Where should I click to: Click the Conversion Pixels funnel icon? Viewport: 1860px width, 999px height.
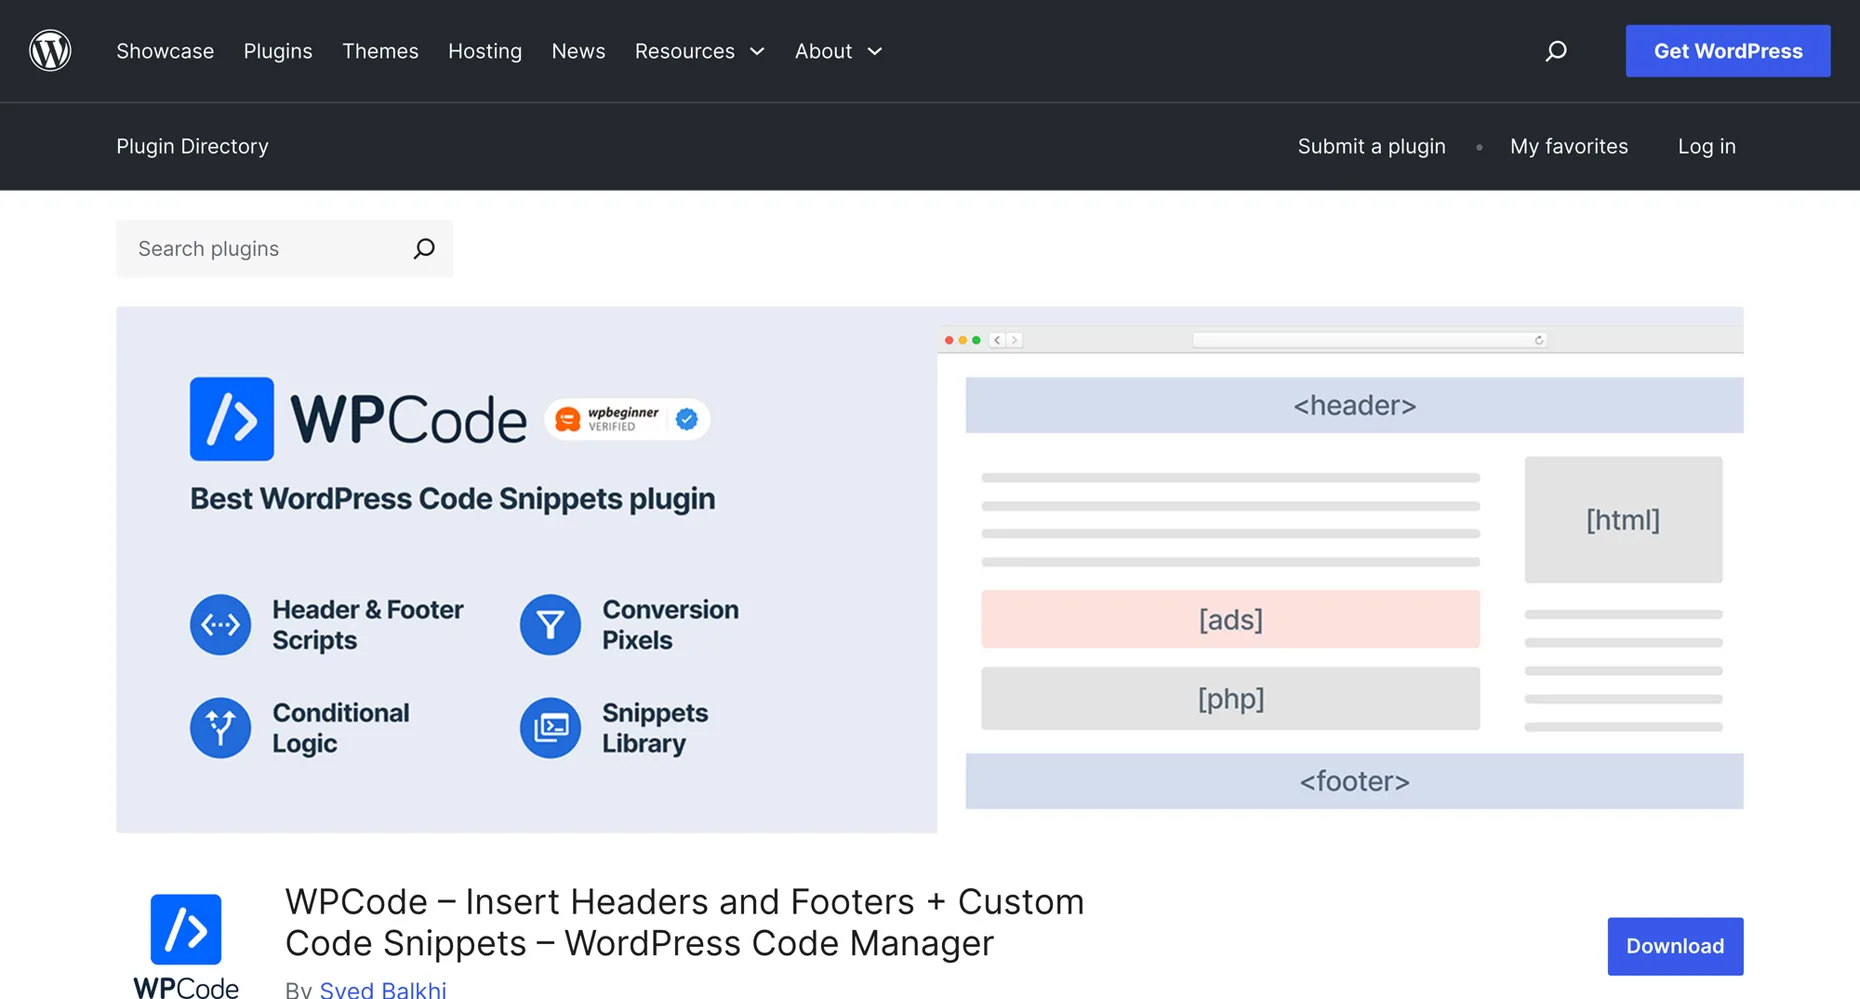(550, 625)
